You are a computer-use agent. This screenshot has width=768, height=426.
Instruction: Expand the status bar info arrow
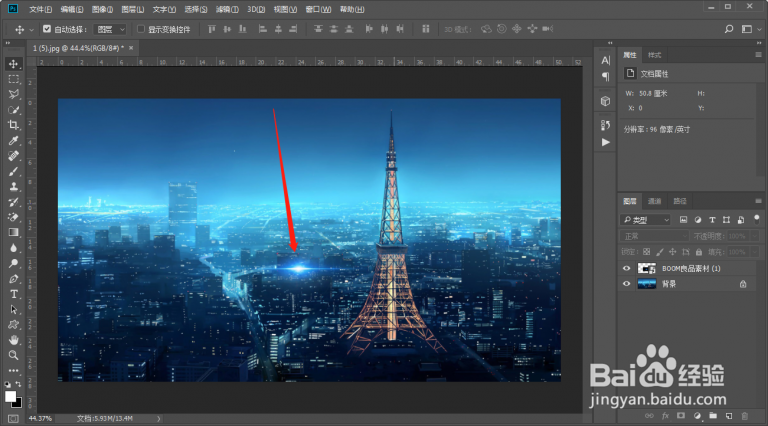pyautogui.click(x=159, y=419)
